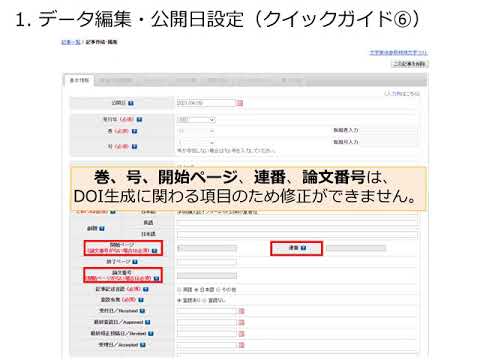The height and width of the screenshot is (360, 480).
Task: Click the greyed 論文番号 input field
Action: [x=207, y=276]
